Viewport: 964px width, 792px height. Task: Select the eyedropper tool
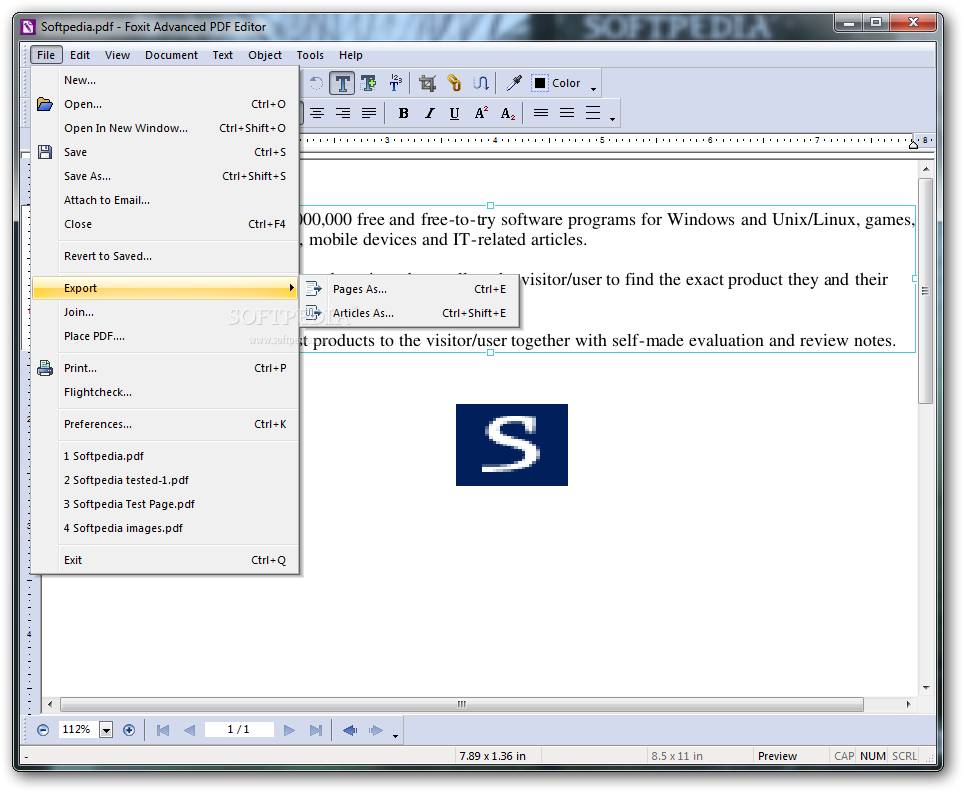click(x=513, y=83)
